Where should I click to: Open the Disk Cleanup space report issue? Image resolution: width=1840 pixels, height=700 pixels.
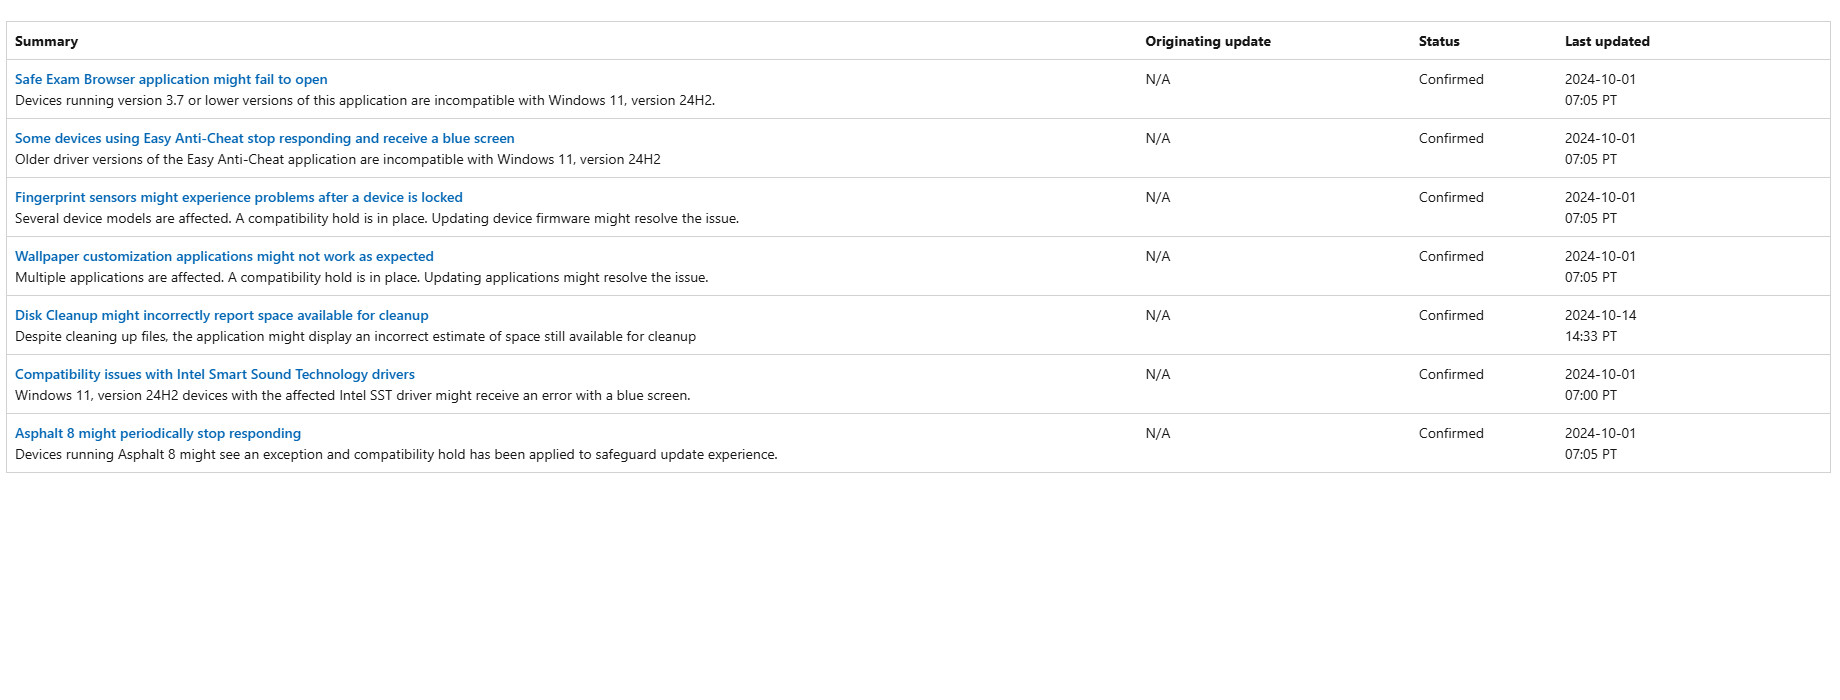pyautogui.click(x=221, y=316)
